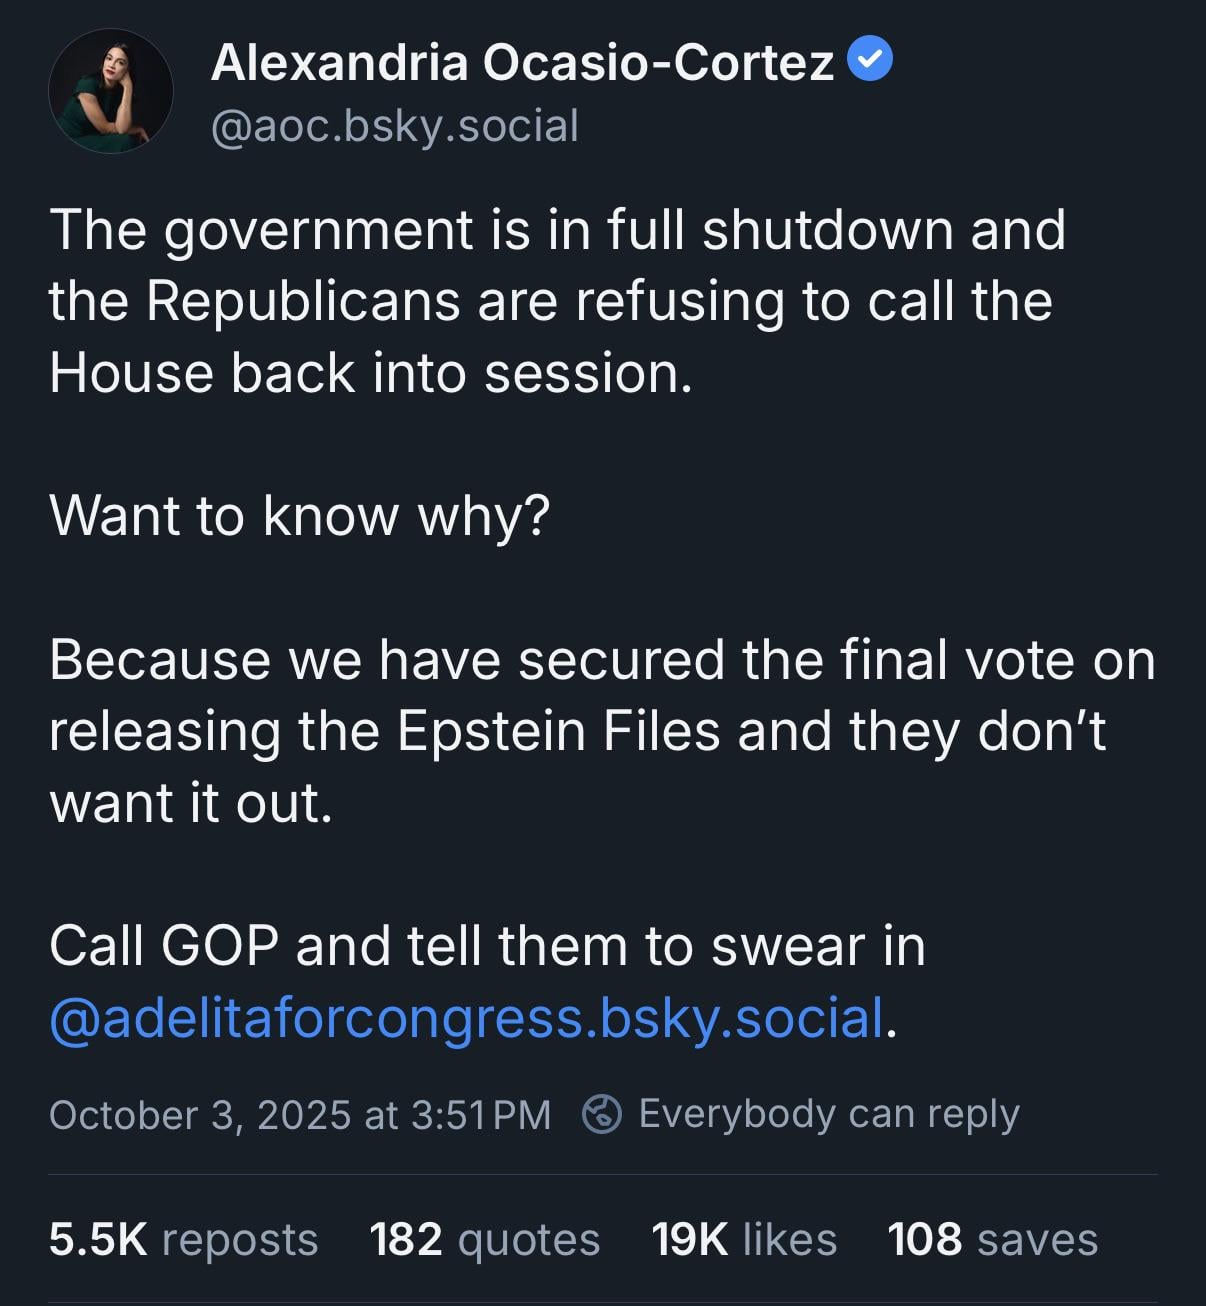This screenshot has width=1206, height=1306.
Task: Click the text "House back into session."
Action: [371, 373]
